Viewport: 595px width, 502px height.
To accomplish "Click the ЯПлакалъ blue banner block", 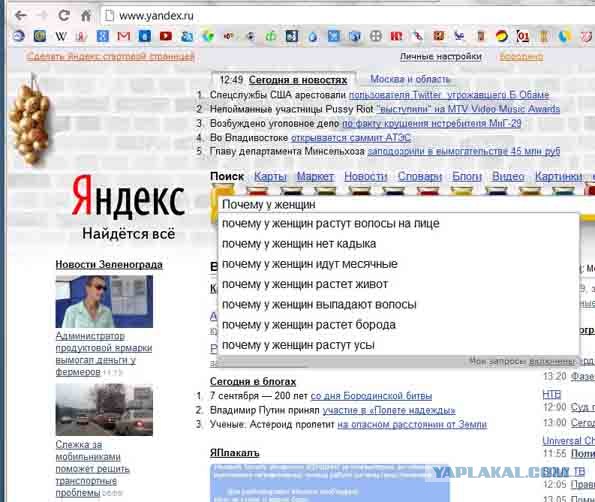I will pyautogui.click(x=329, y=483).
